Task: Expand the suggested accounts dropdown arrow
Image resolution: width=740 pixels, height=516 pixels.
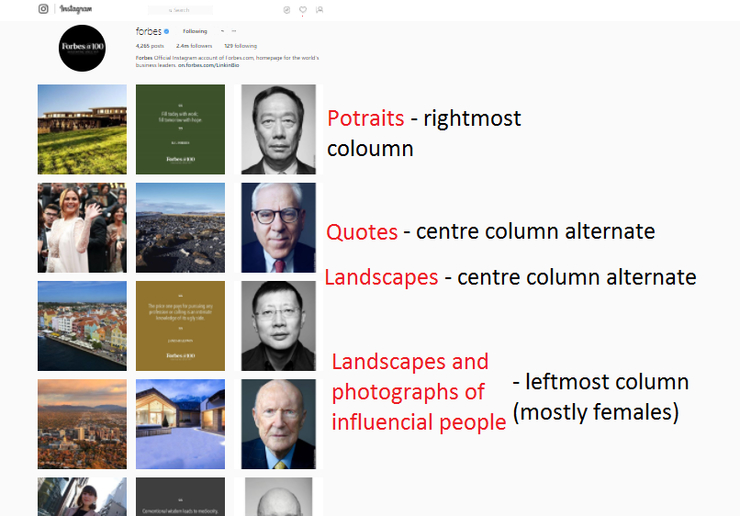Action: coord(222,31)
